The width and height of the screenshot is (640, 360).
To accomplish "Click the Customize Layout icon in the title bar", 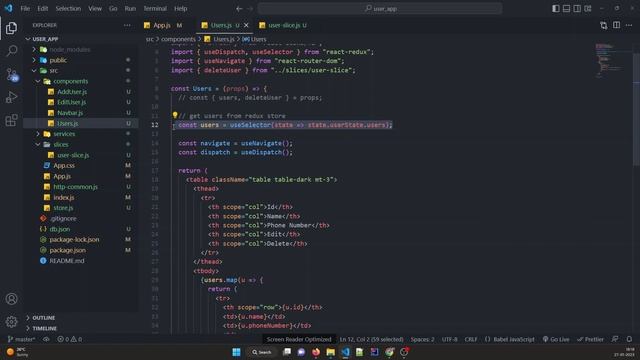I will [588, 8].
